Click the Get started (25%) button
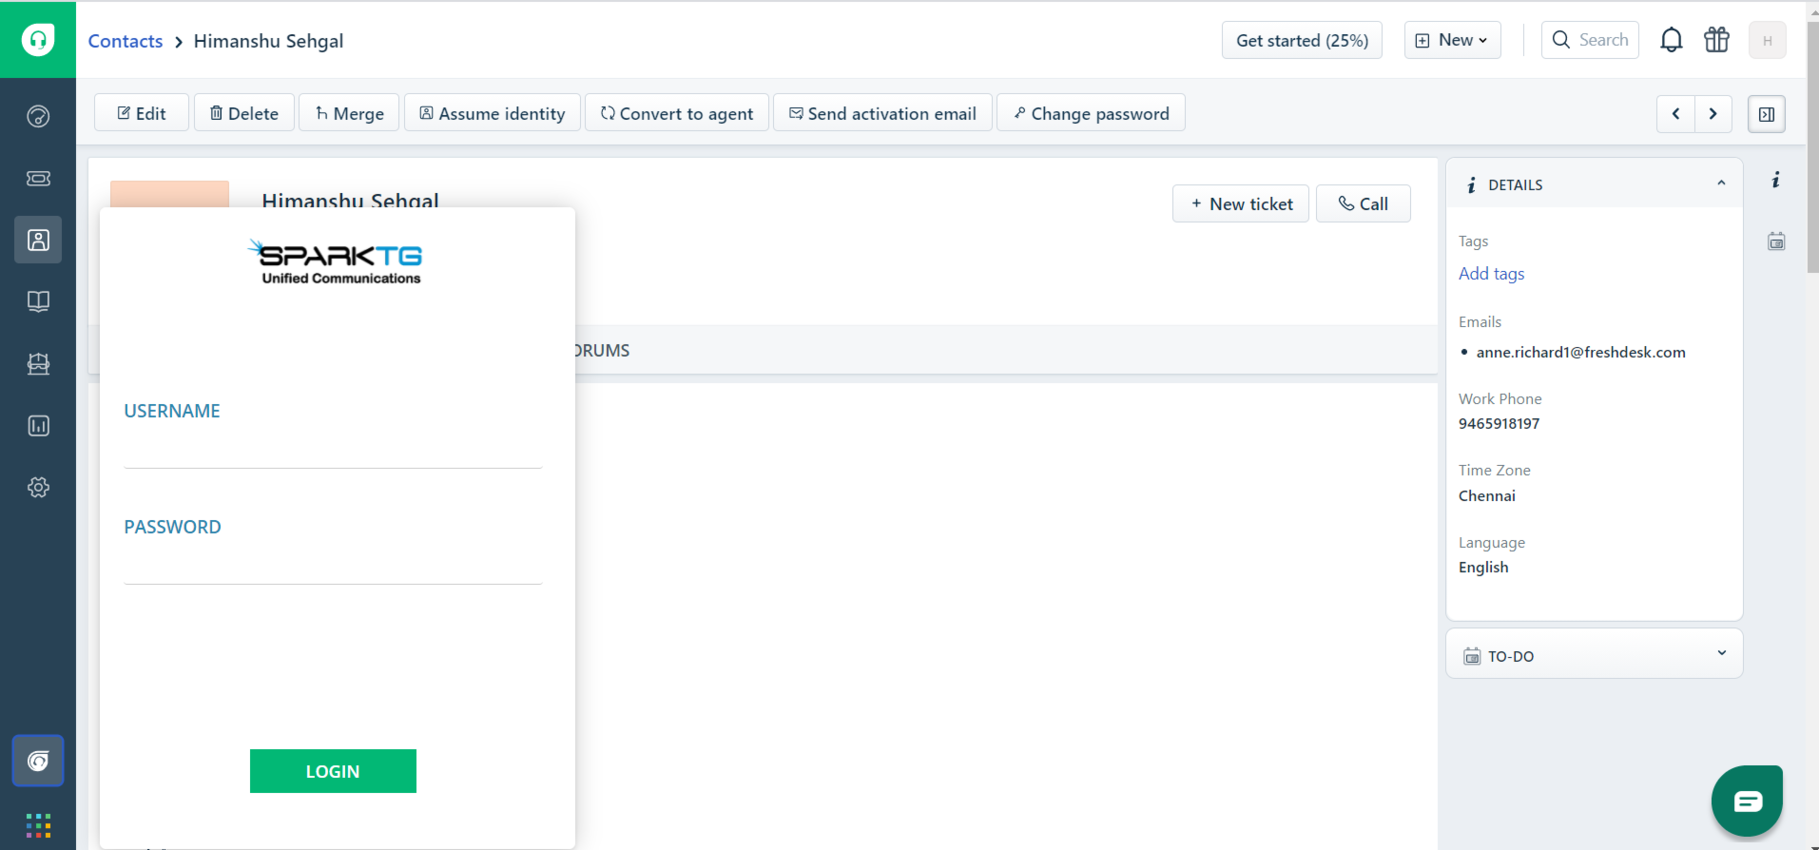1819x850 pixels. 1302,40
